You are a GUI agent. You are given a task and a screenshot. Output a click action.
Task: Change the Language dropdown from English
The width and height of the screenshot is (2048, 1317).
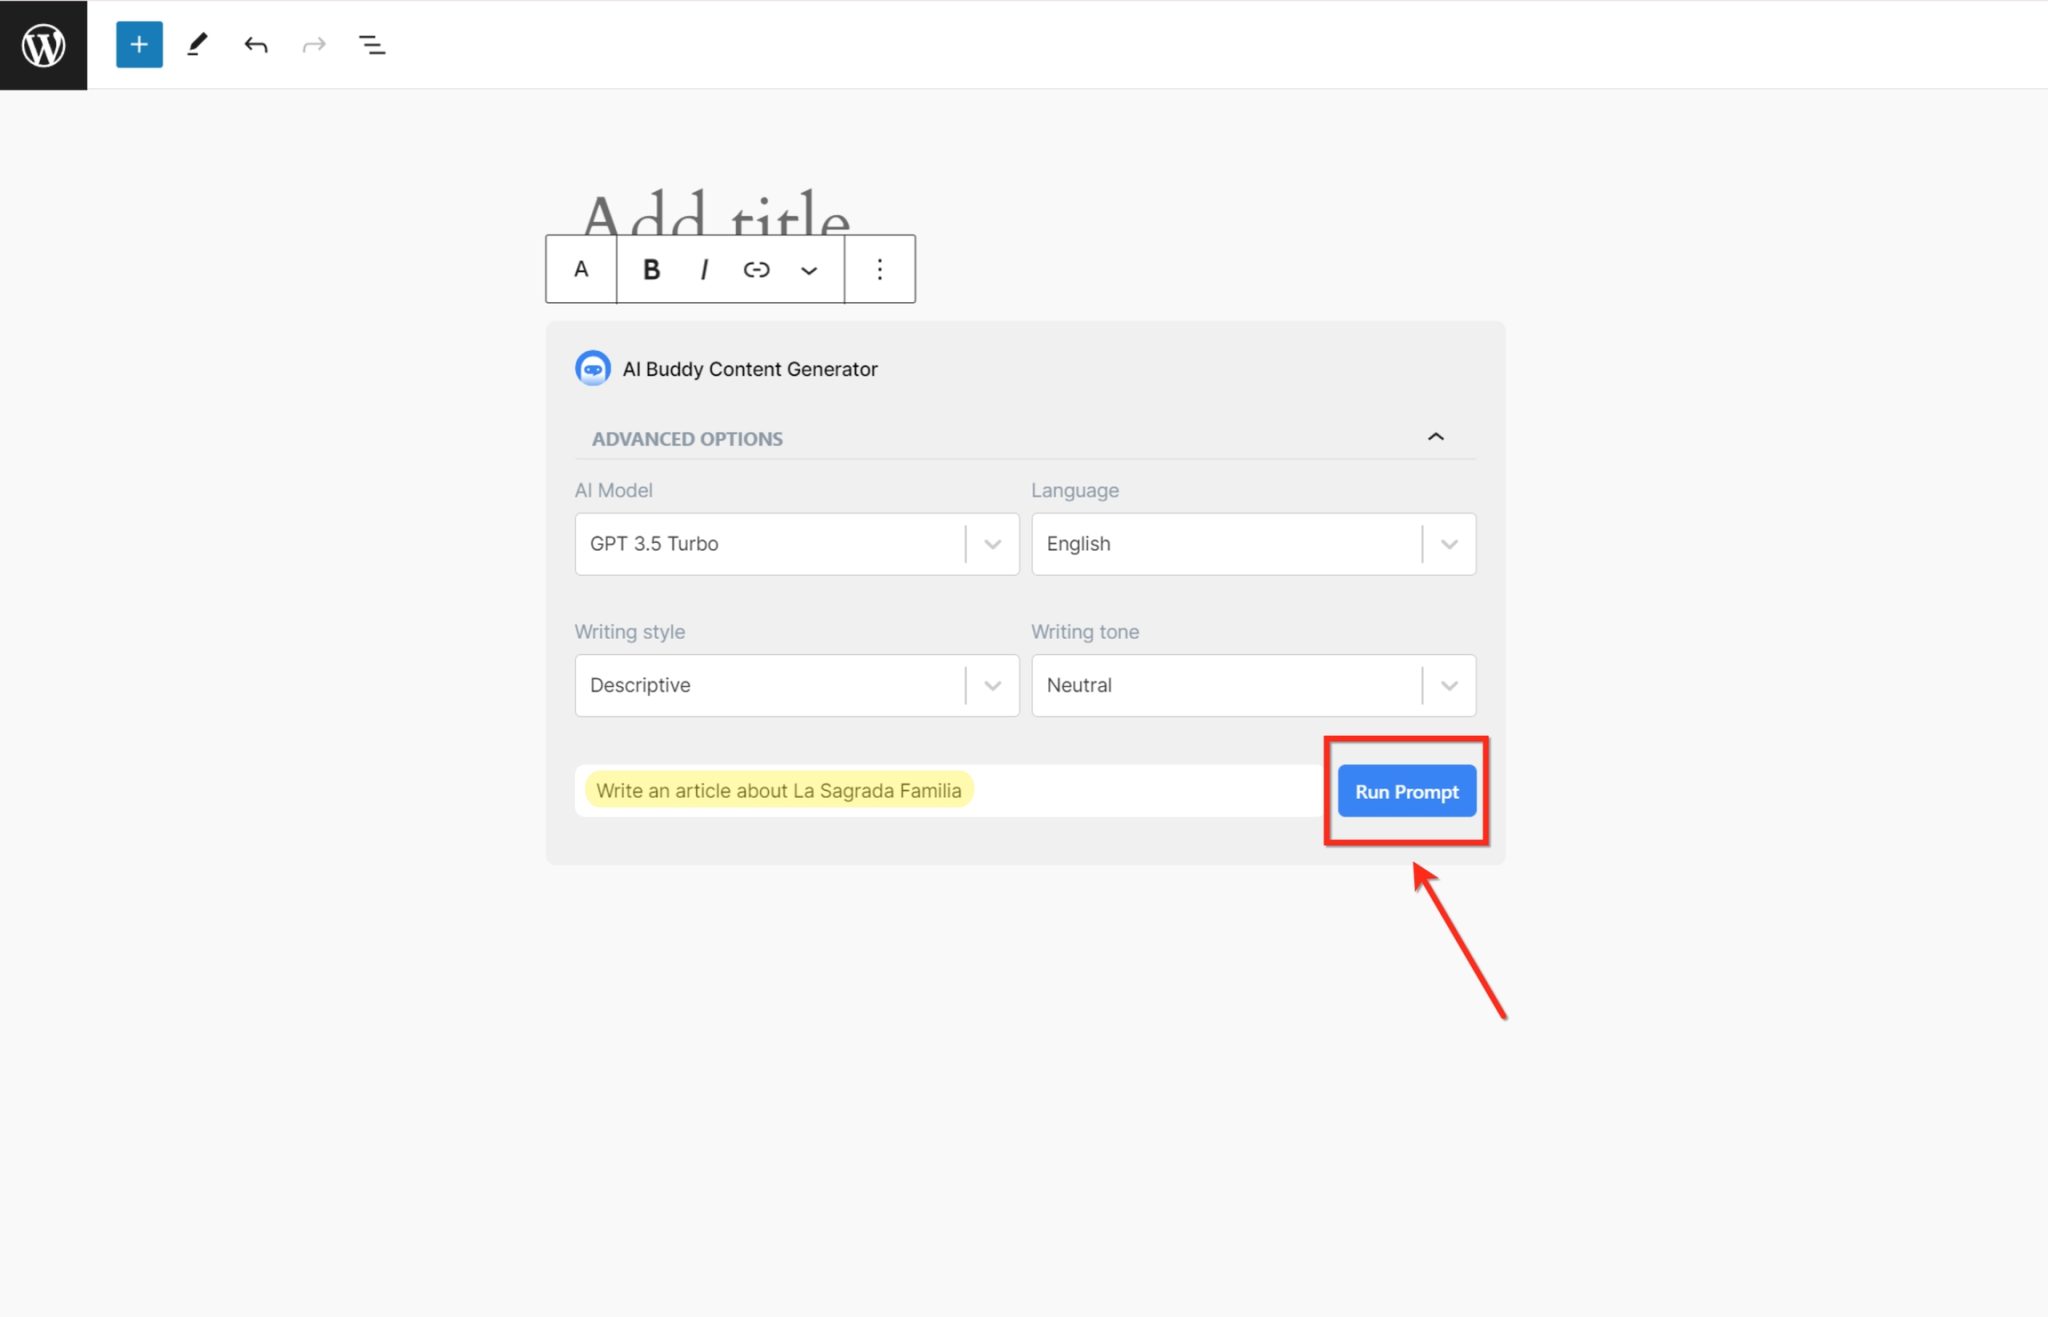pos(1252,544)
